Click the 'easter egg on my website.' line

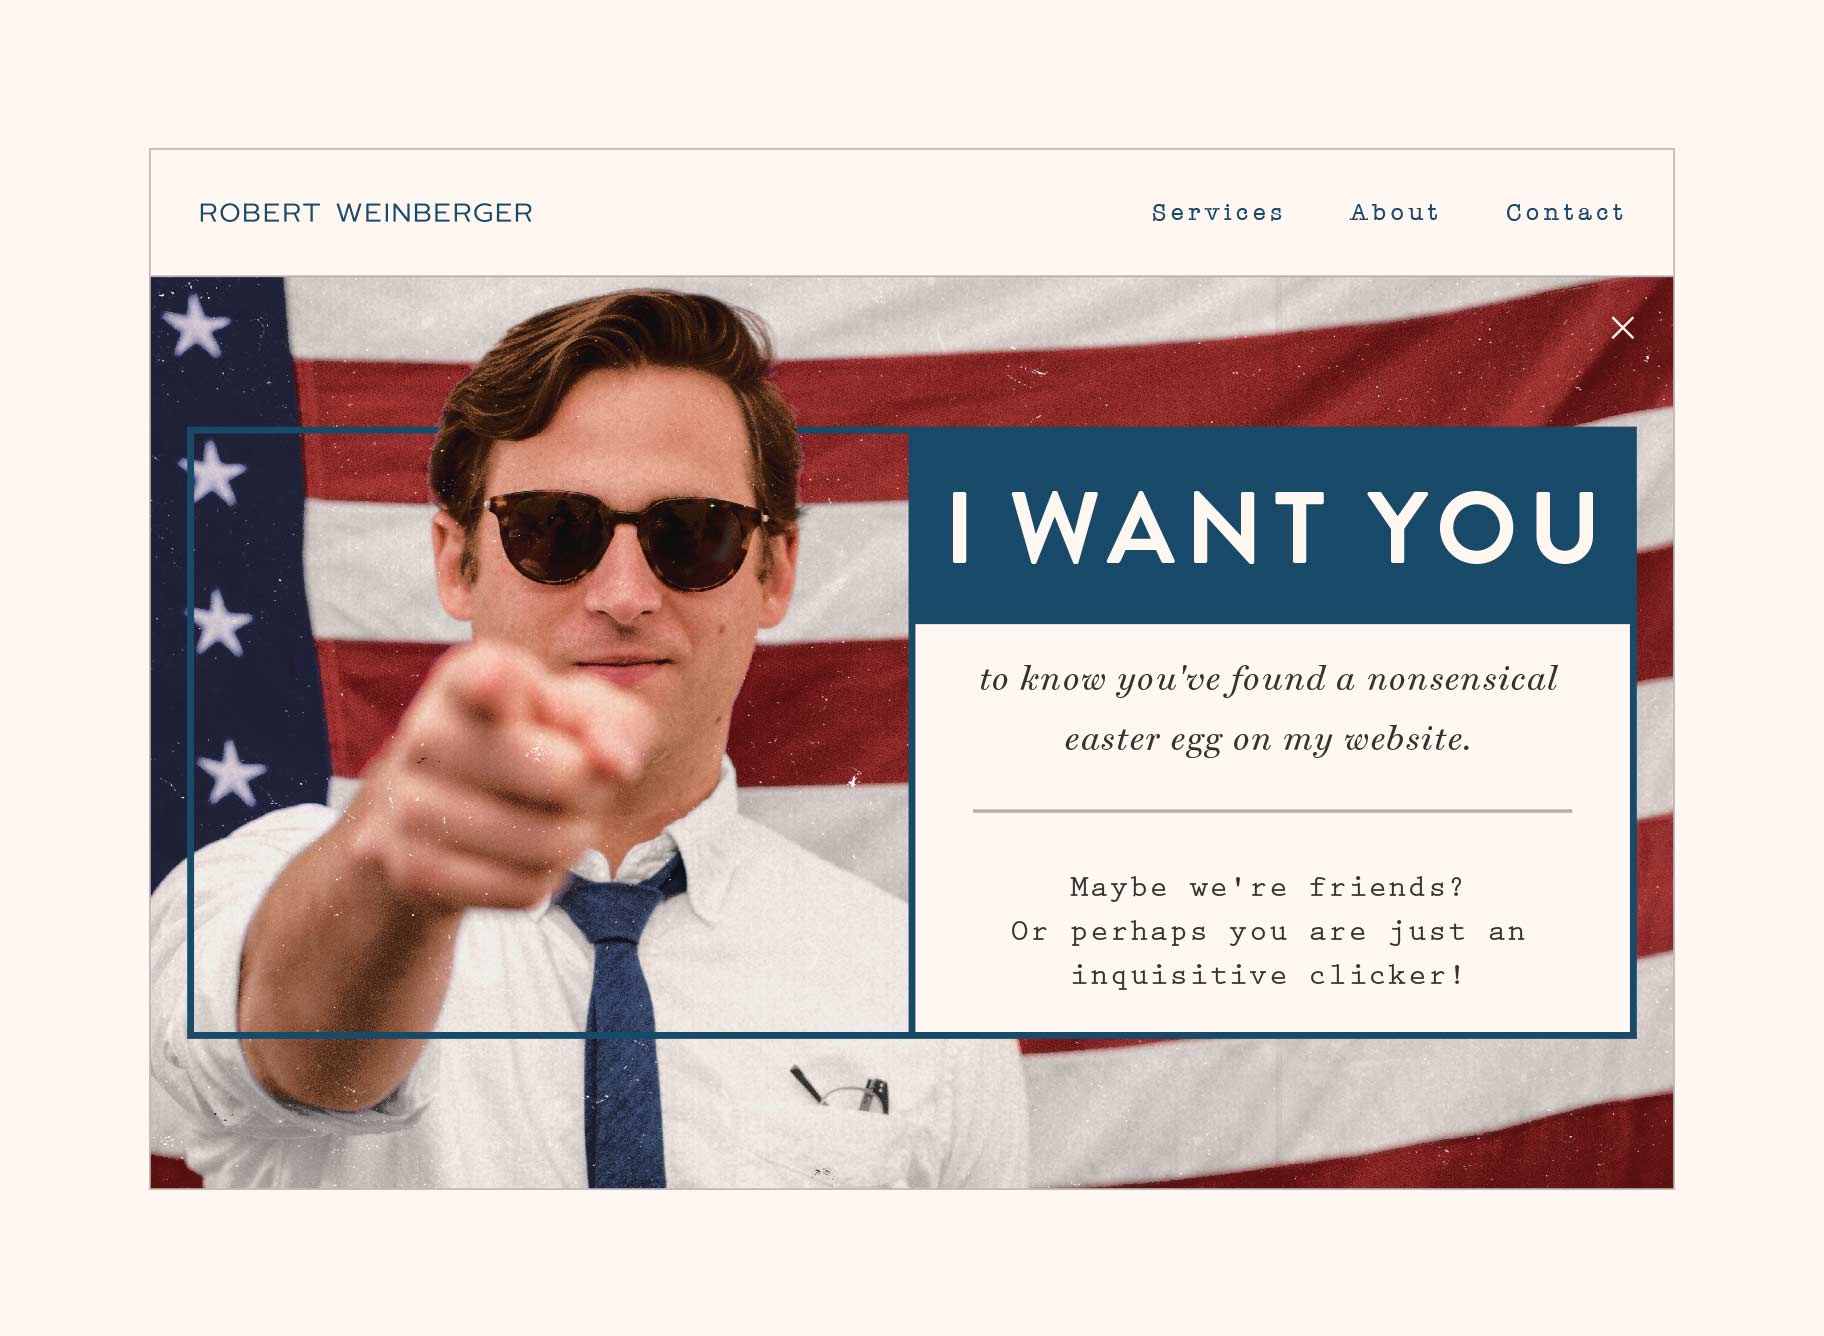coord(1268,739)
